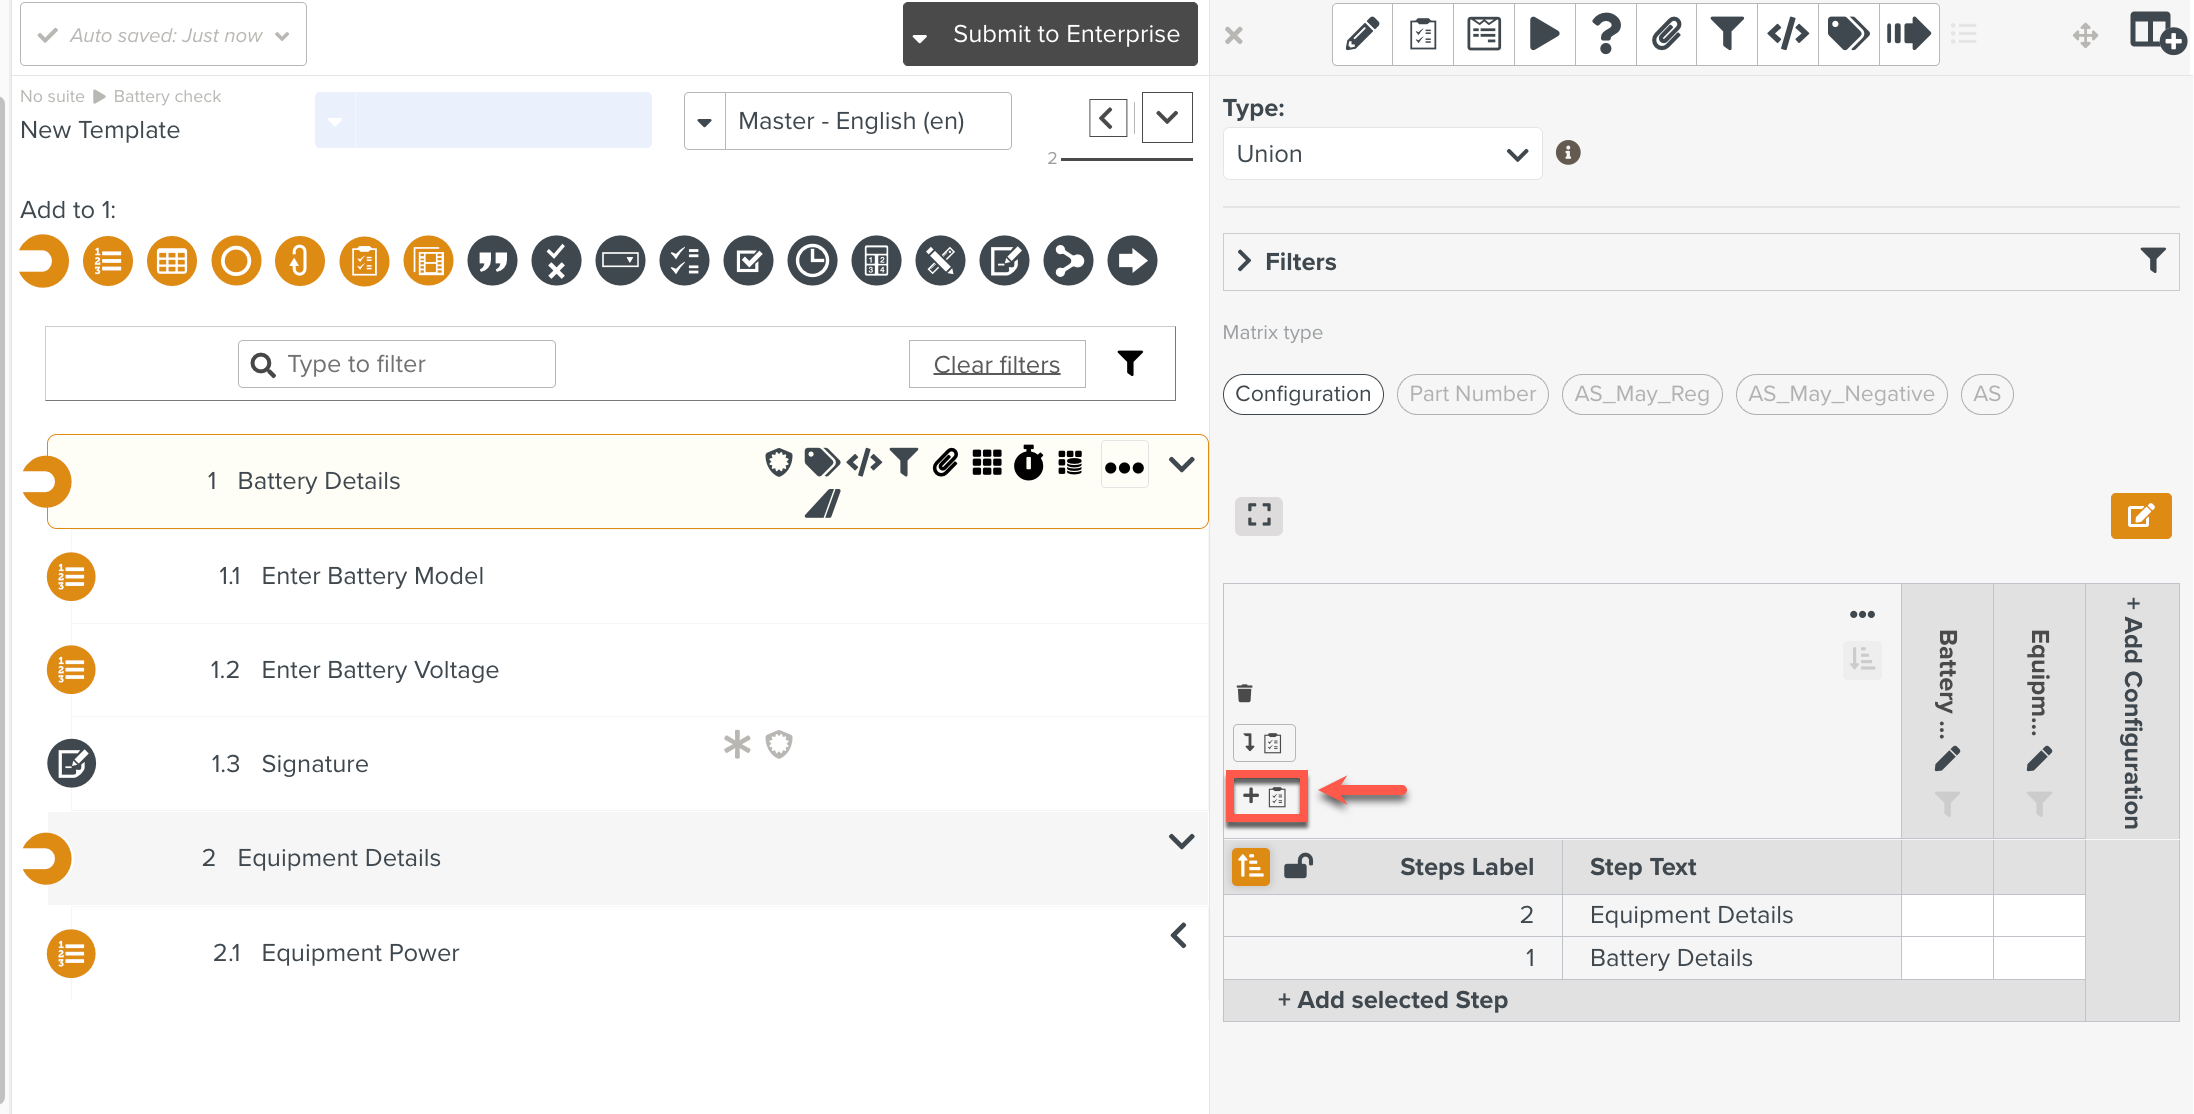Open the Type Union dropdown

pyautogui.click(x=1381, y=154)
